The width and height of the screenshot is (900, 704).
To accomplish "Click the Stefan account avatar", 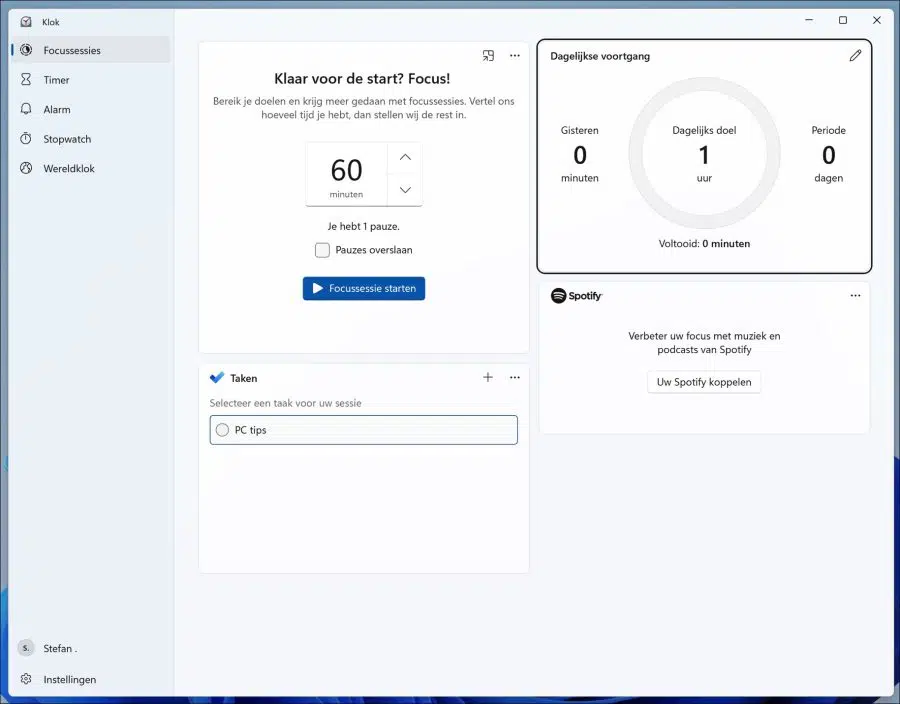I will coord(26,648).
